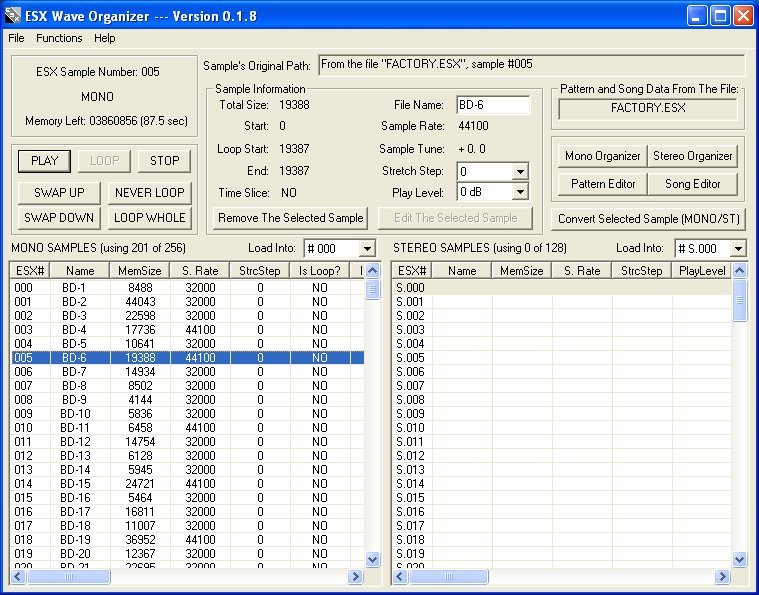Click mono list vertical scroll up arrow
The height and width of the screenshot is (595, 759).
372,271
